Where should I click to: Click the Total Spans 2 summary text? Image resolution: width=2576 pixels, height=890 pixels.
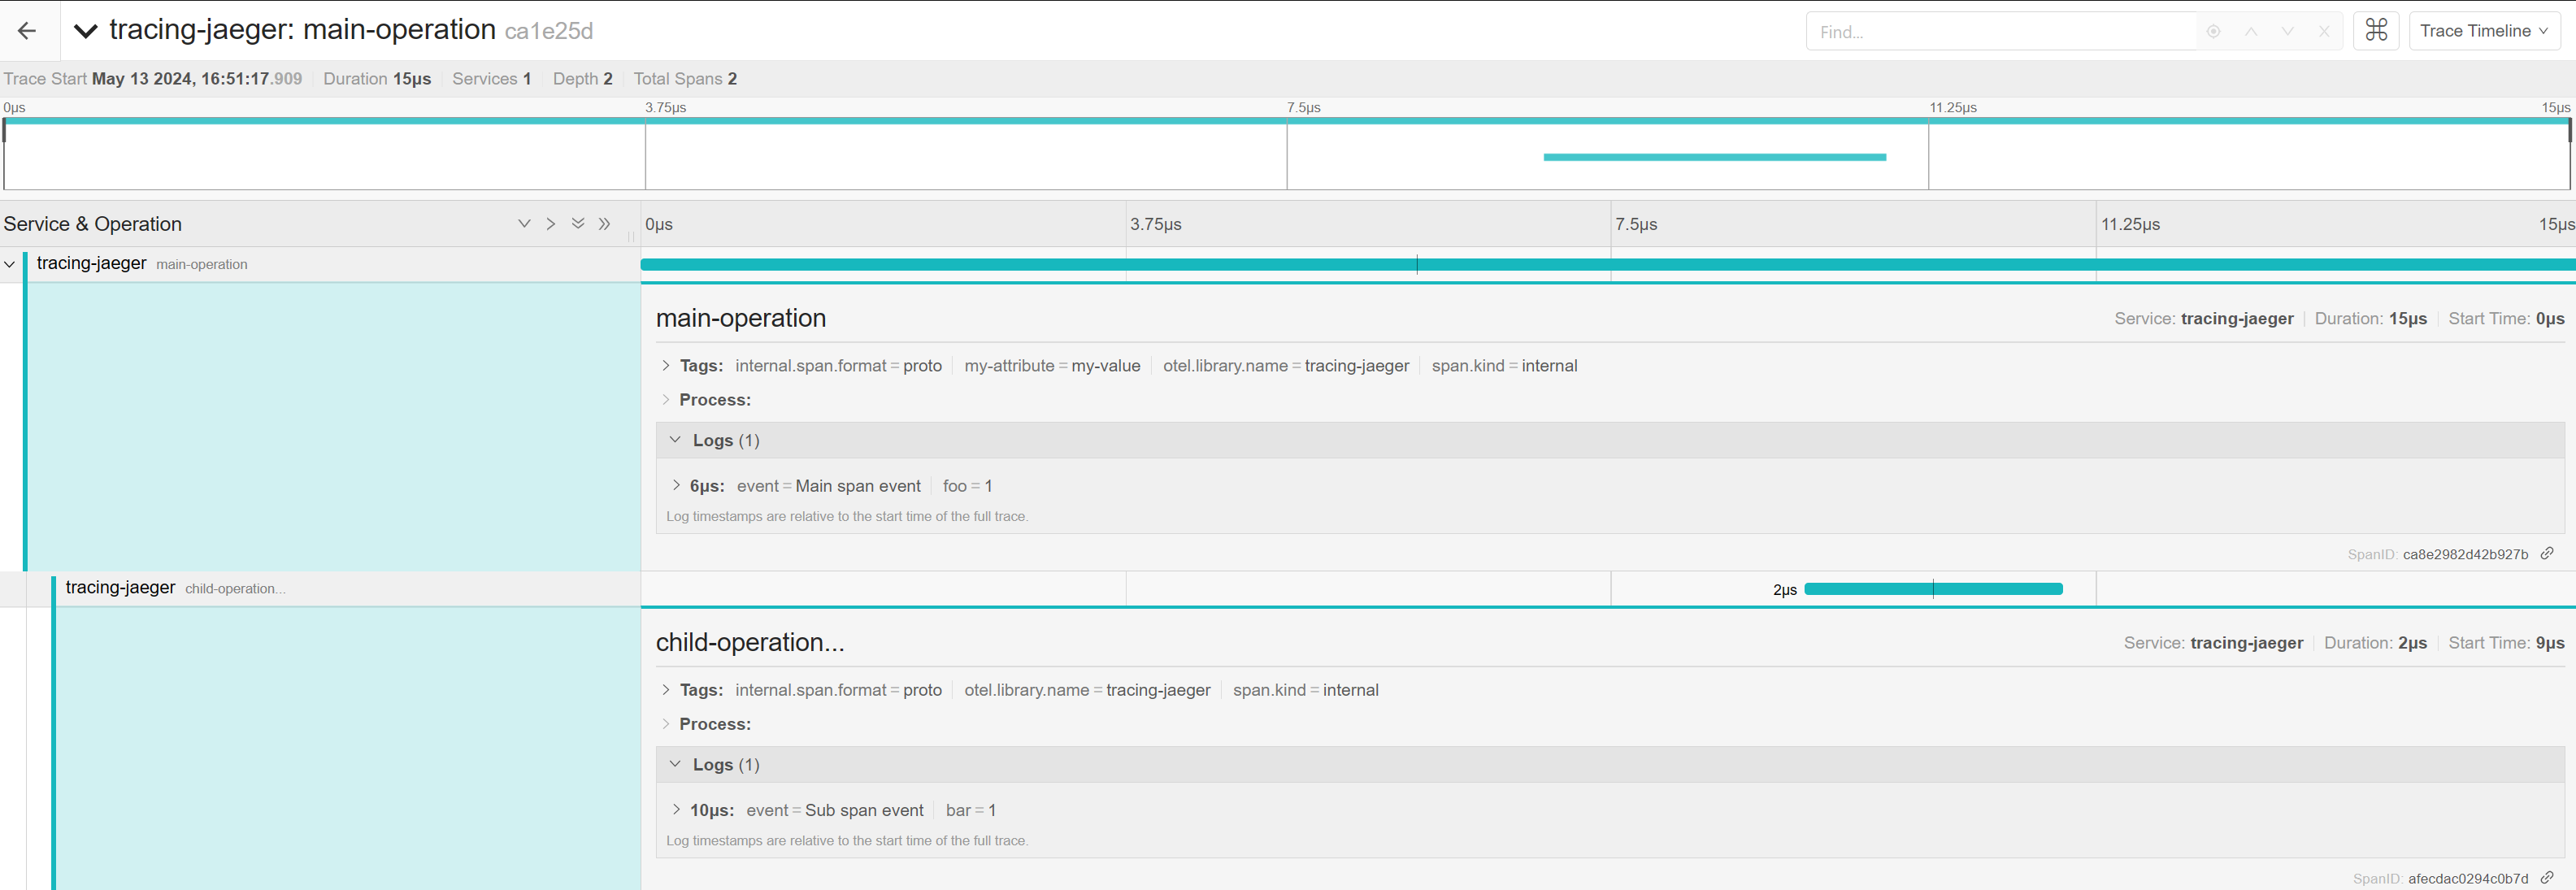tap(685, 79)
